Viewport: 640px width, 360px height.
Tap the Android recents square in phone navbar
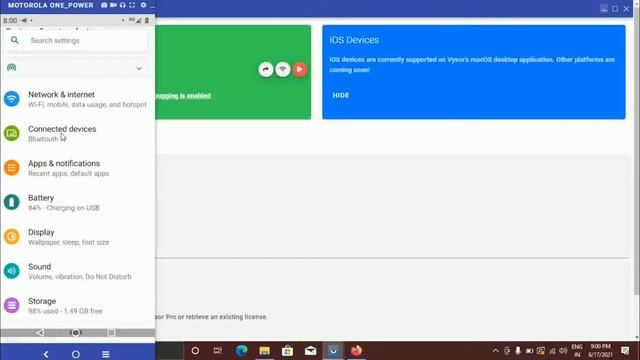coord(111,333)
